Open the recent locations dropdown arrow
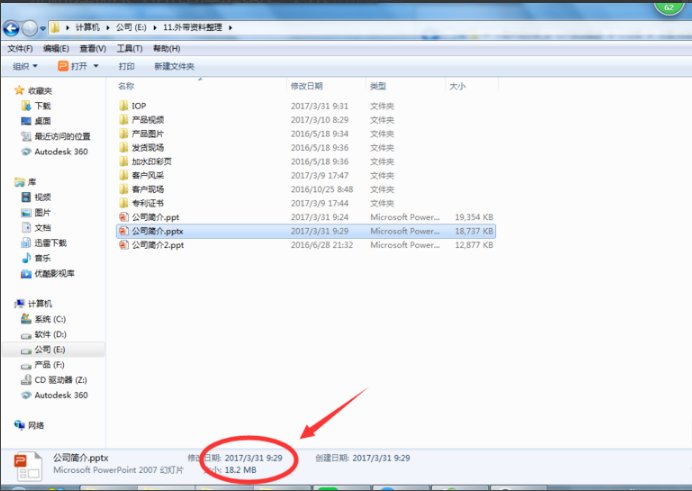The width and height of the screenshot is (692, 491). [43, 29]
